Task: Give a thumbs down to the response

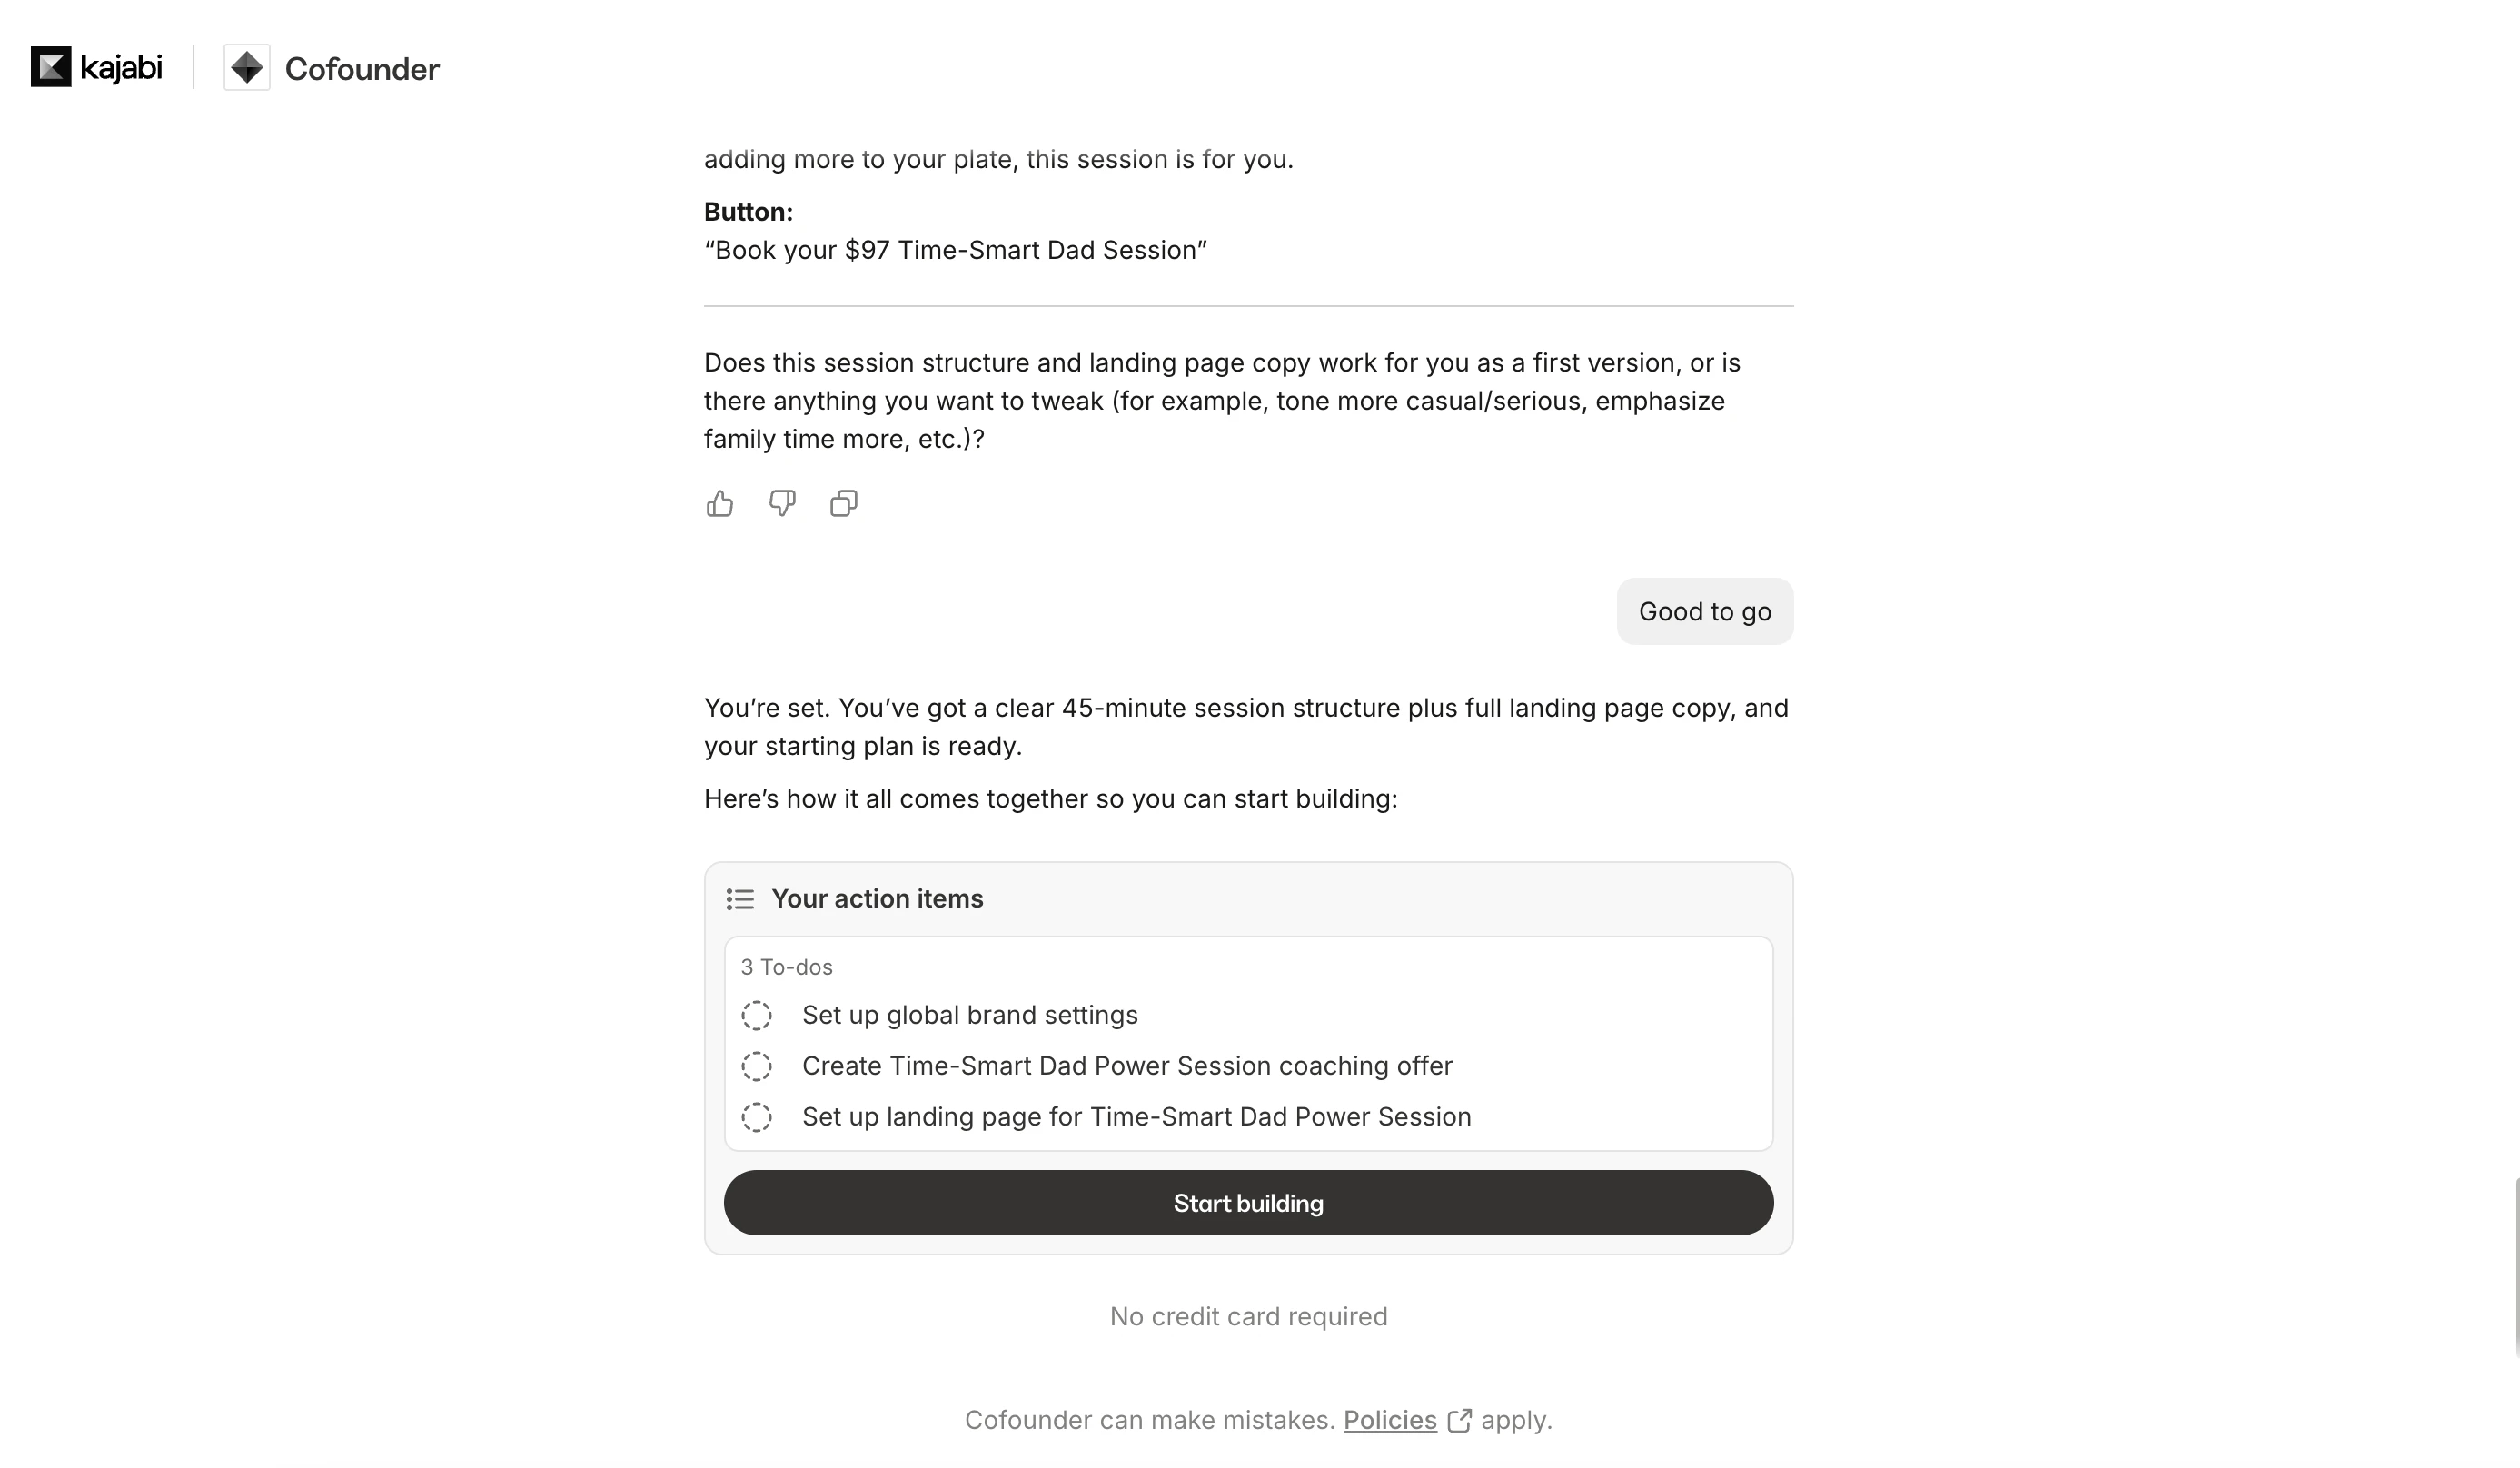Action: coord(782,504)
